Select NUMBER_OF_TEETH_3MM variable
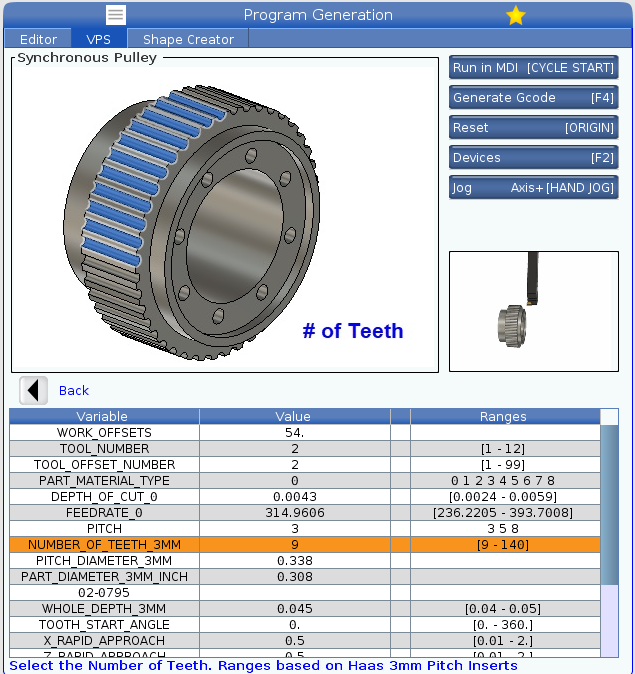The width and height of the screenshot is (635, 674). [x=104, y=545]
